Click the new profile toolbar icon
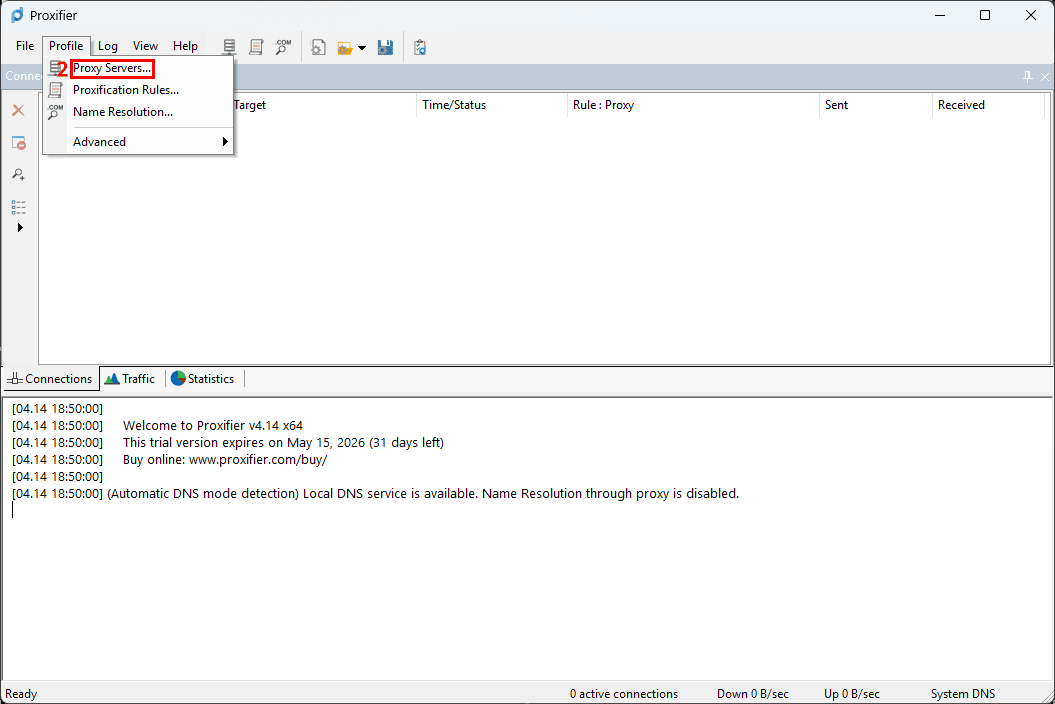The image size is (1055, 704). pos(318,47)
